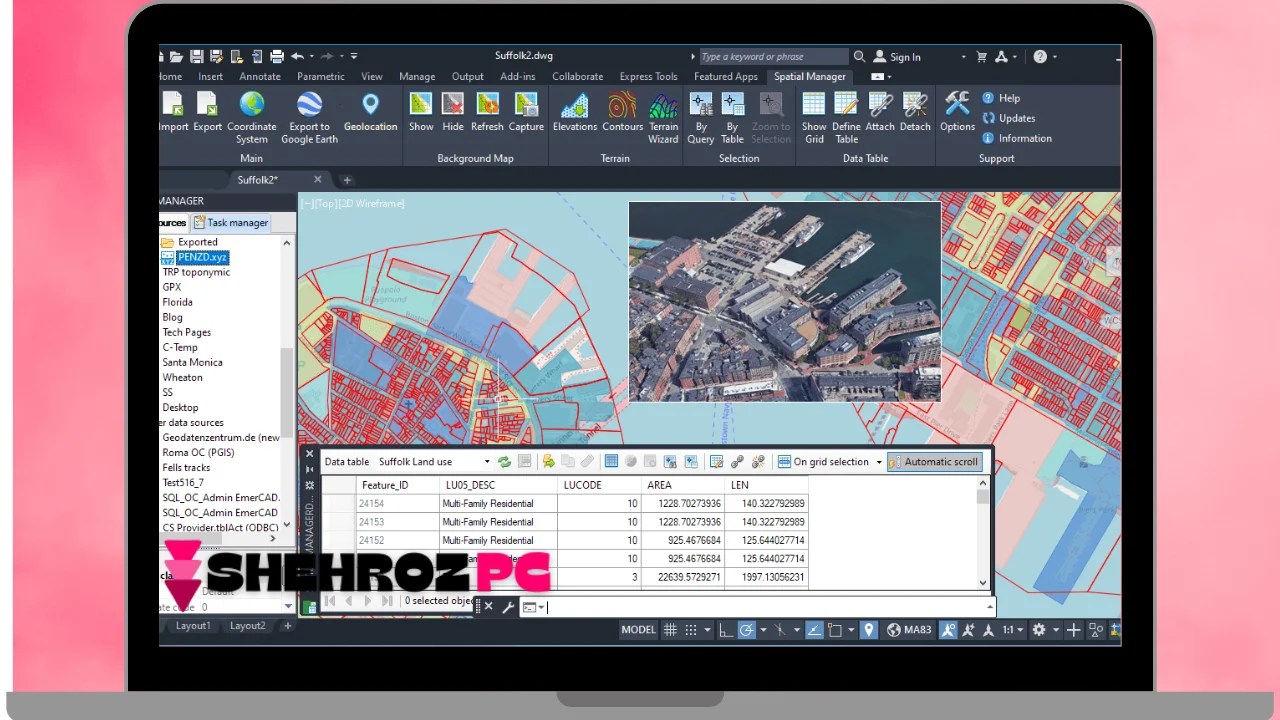Click the Undo arrow in quick access toolbar
The image size is (1280, 720).
coord(297,57)
